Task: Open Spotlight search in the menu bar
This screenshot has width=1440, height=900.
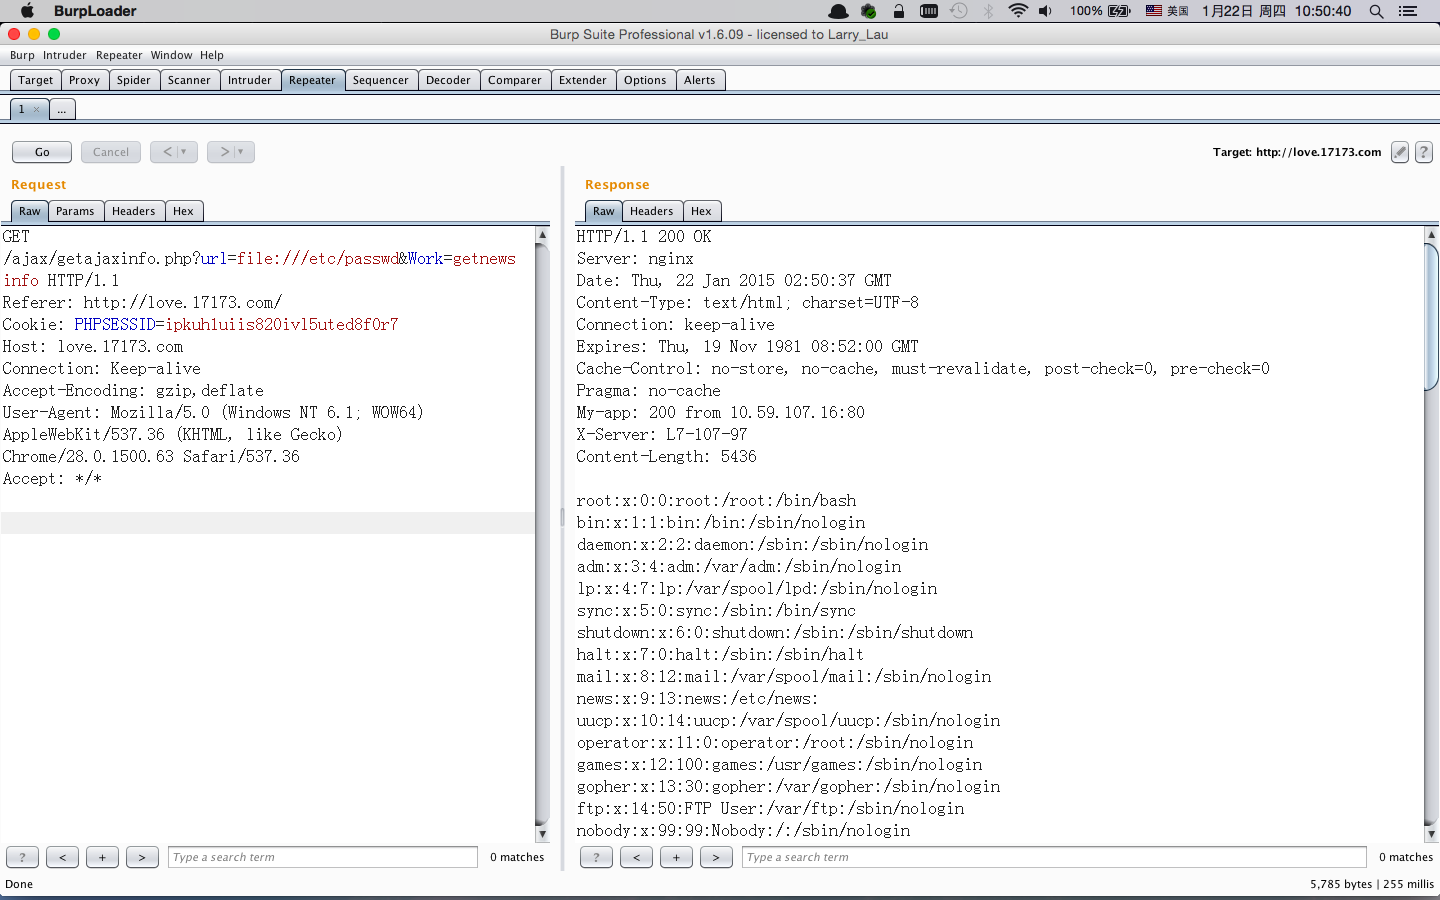Action: pyautogui.click(x=1376, y=11)
